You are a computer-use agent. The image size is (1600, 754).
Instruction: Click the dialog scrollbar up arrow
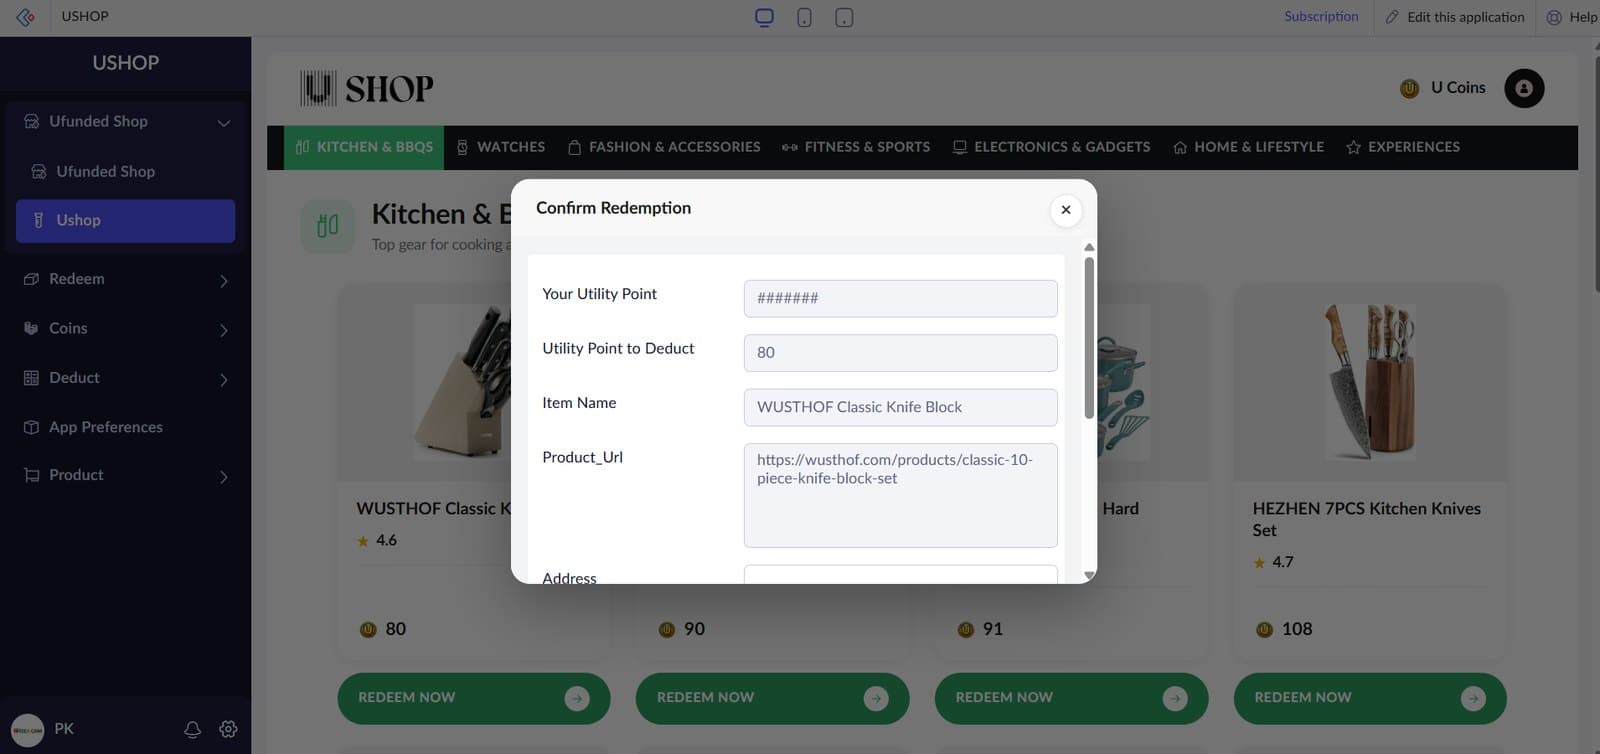1089,247
